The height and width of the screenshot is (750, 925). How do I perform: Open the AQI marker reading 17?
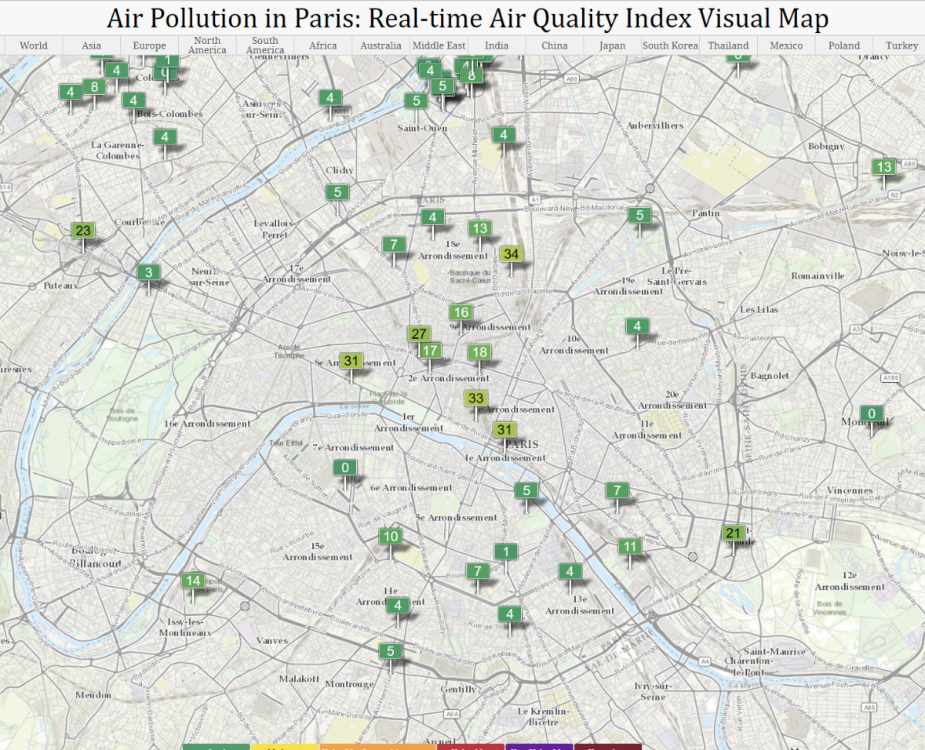pyautogui.click(x=430, y=350)
